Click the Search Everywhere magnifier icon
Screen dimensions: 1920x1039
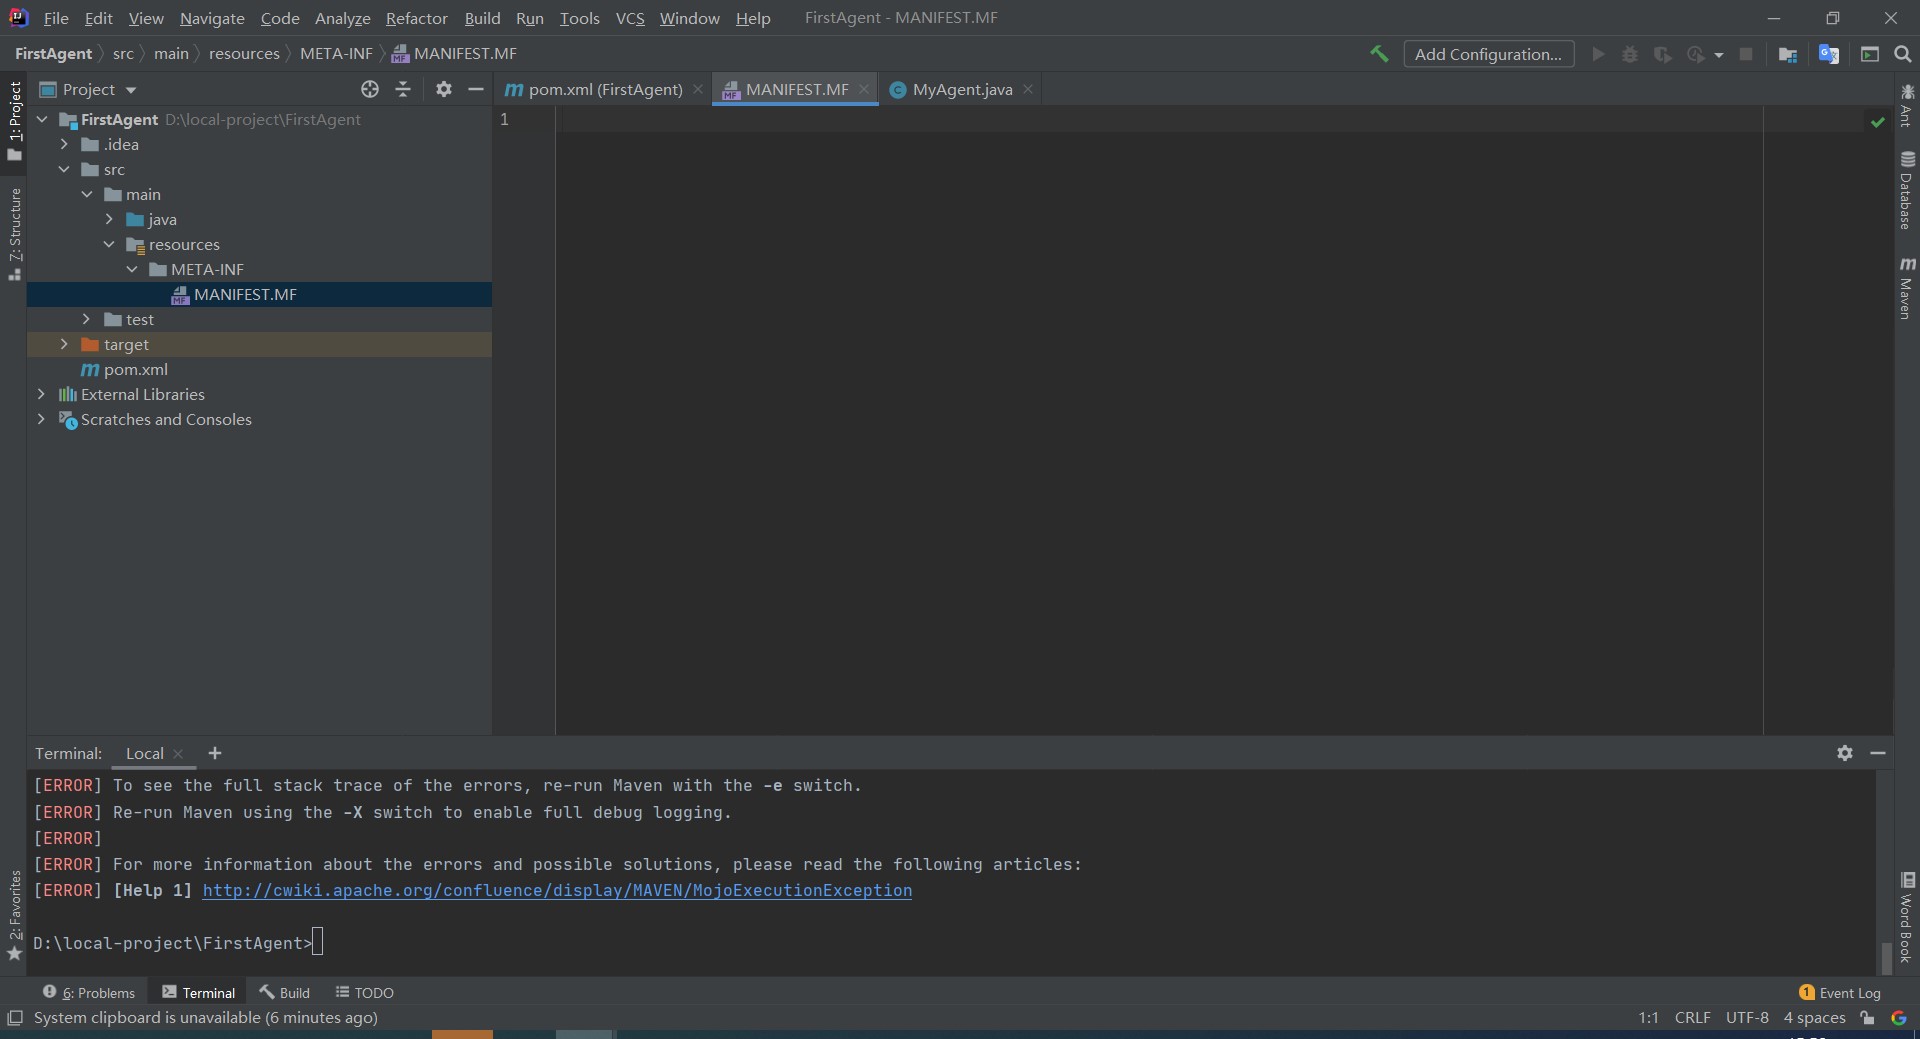pyautogui.click(x=1903, y=54)
